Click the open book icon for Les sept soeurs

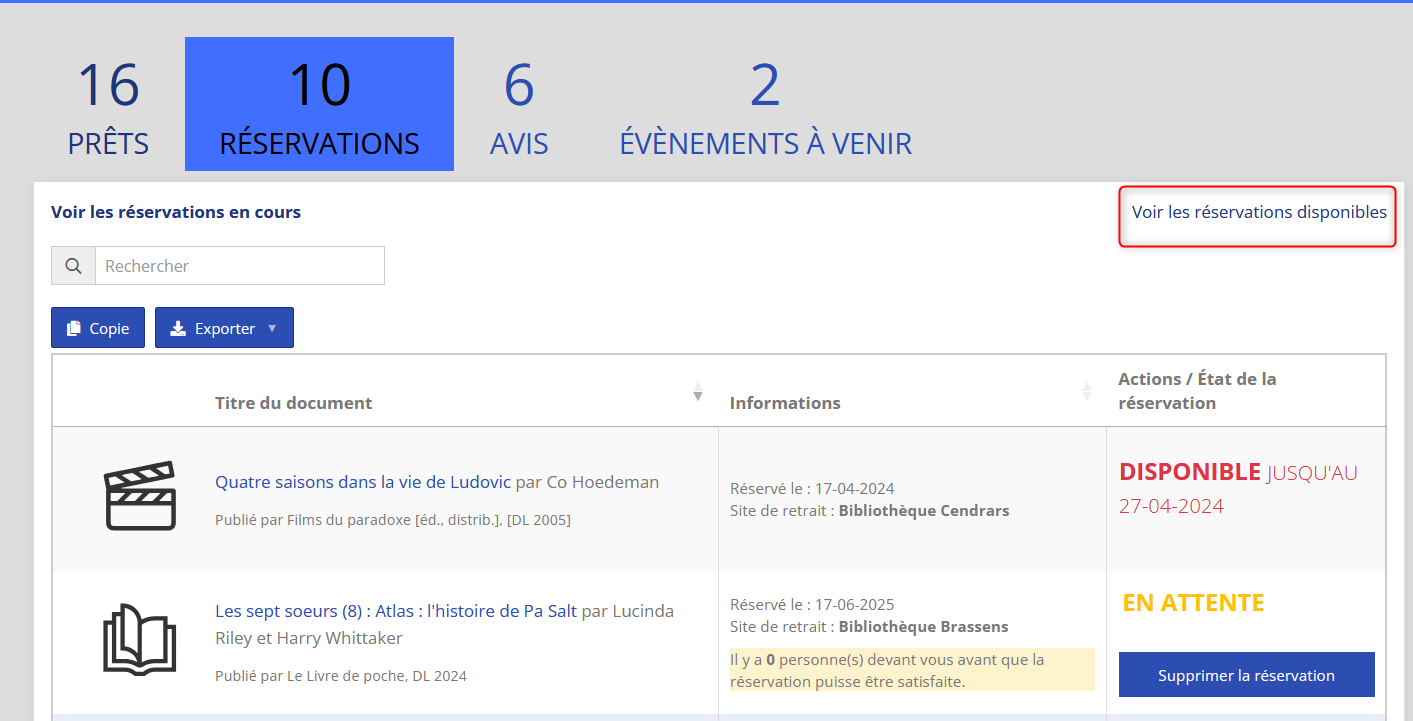(140, 638)
